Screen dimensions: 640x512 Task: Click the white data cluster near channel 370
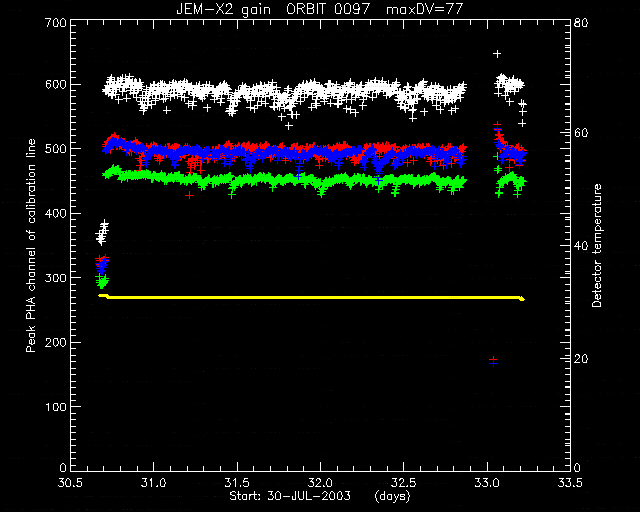click(102, 233)
